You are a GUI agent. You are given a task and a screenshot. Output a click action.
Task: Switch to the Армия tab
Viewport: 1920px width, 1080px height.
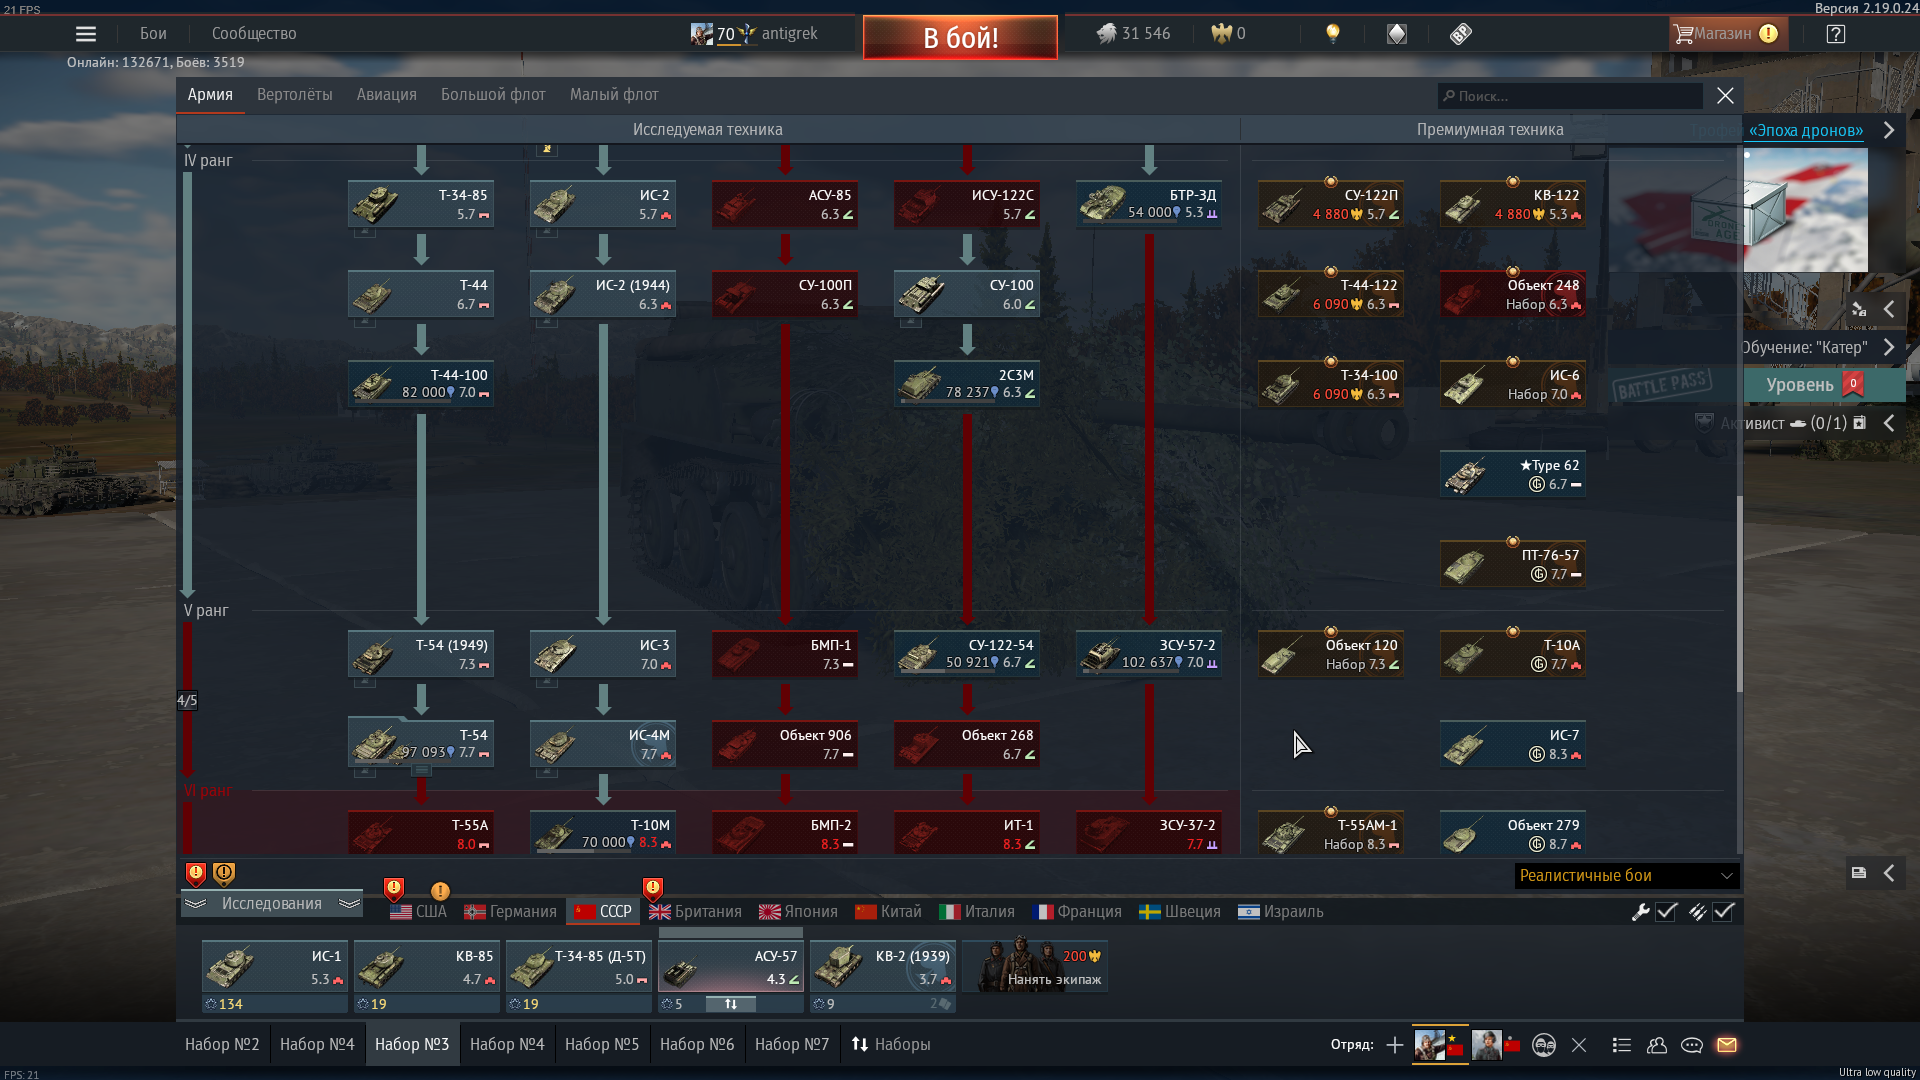[210, 95]
